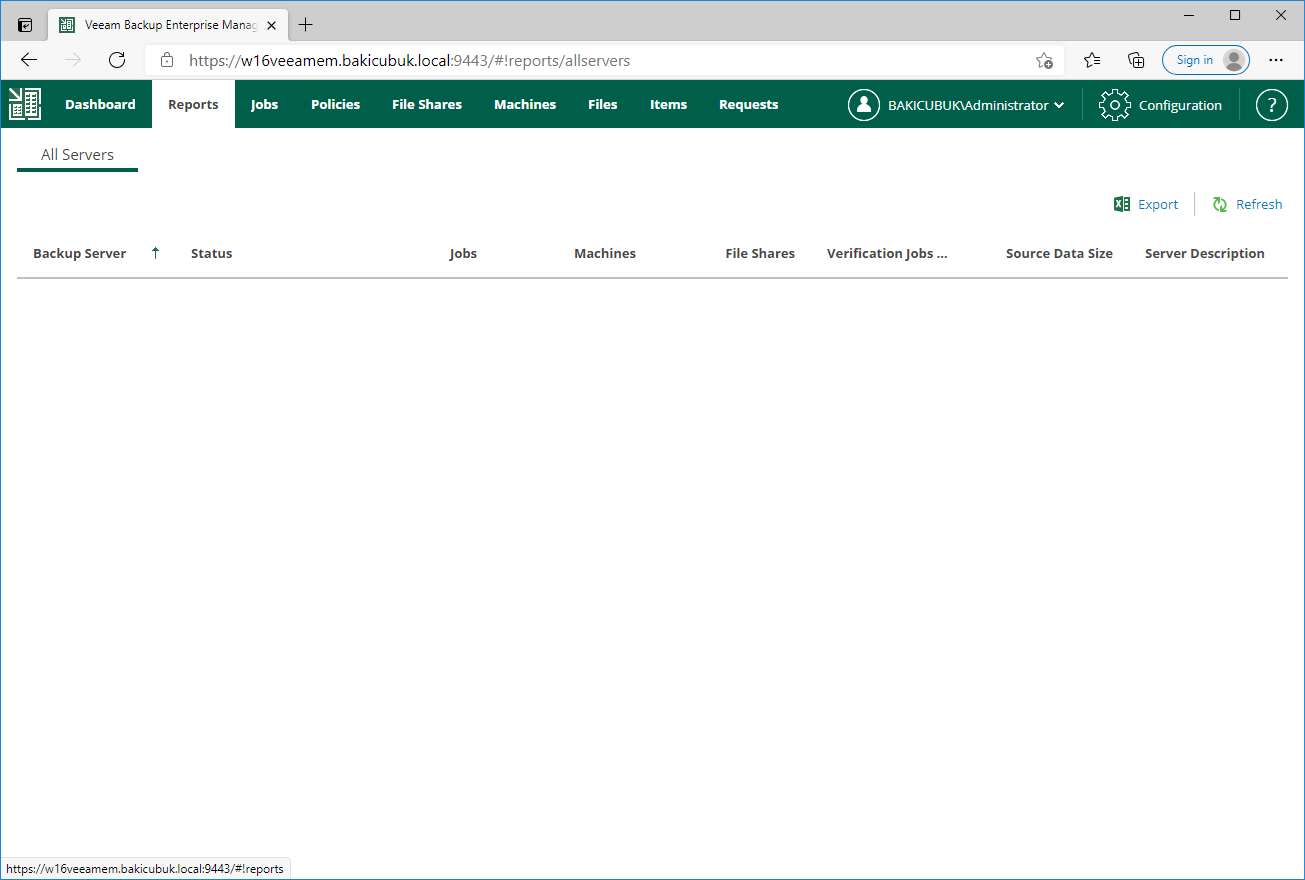Open the Items tab
The height and width of the screenshot is (880, 1305).
[x=668, y=104]
